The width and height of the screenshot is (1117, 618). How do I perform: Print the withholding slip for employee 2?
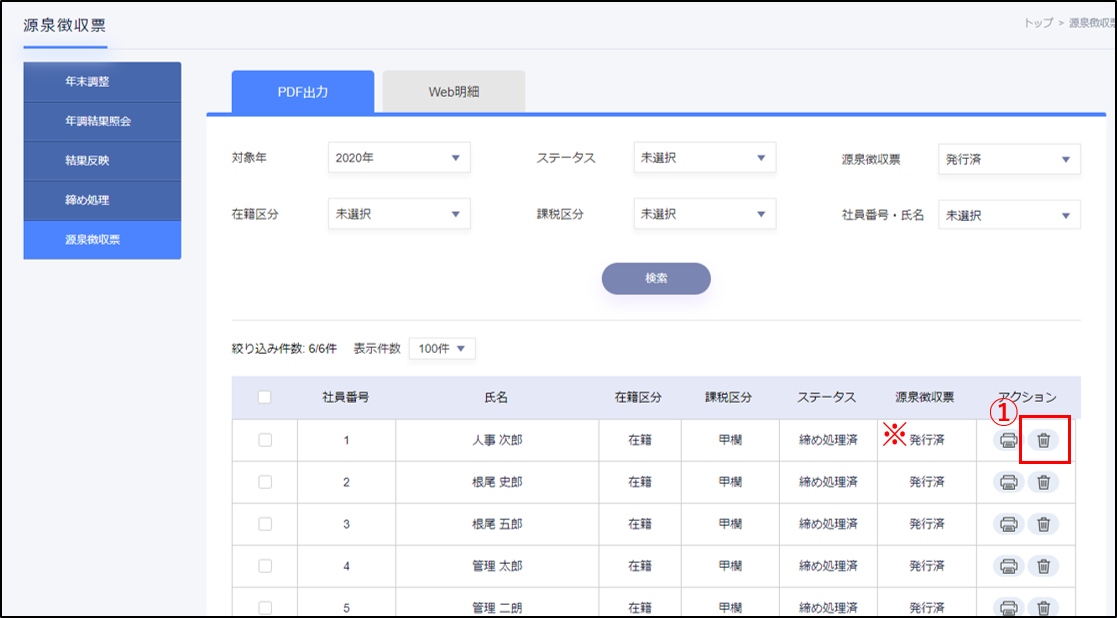pyautogui.click(x=1009, y=482)
